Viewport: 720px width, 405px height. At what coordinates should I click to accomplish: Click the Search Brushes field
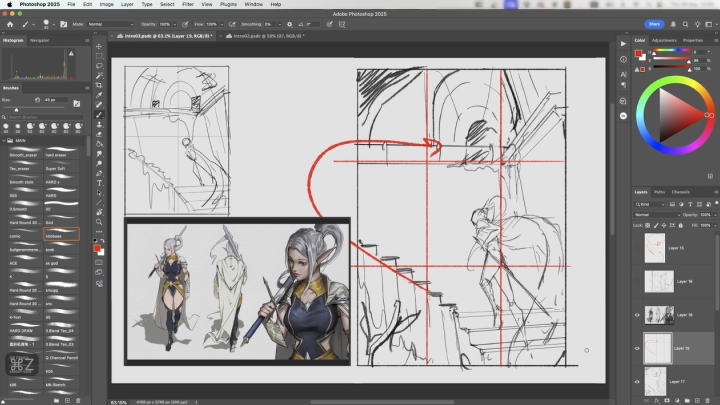click(x=45, y=116)
